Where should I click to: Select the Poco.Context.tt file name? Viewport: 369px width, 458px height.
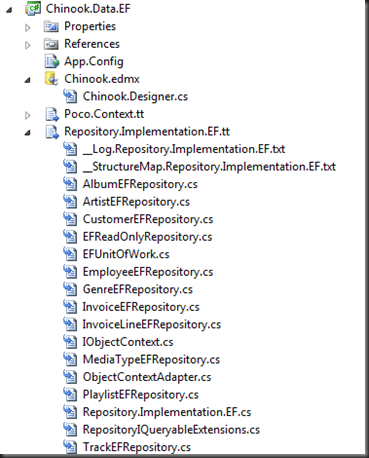tap(104, 114)
